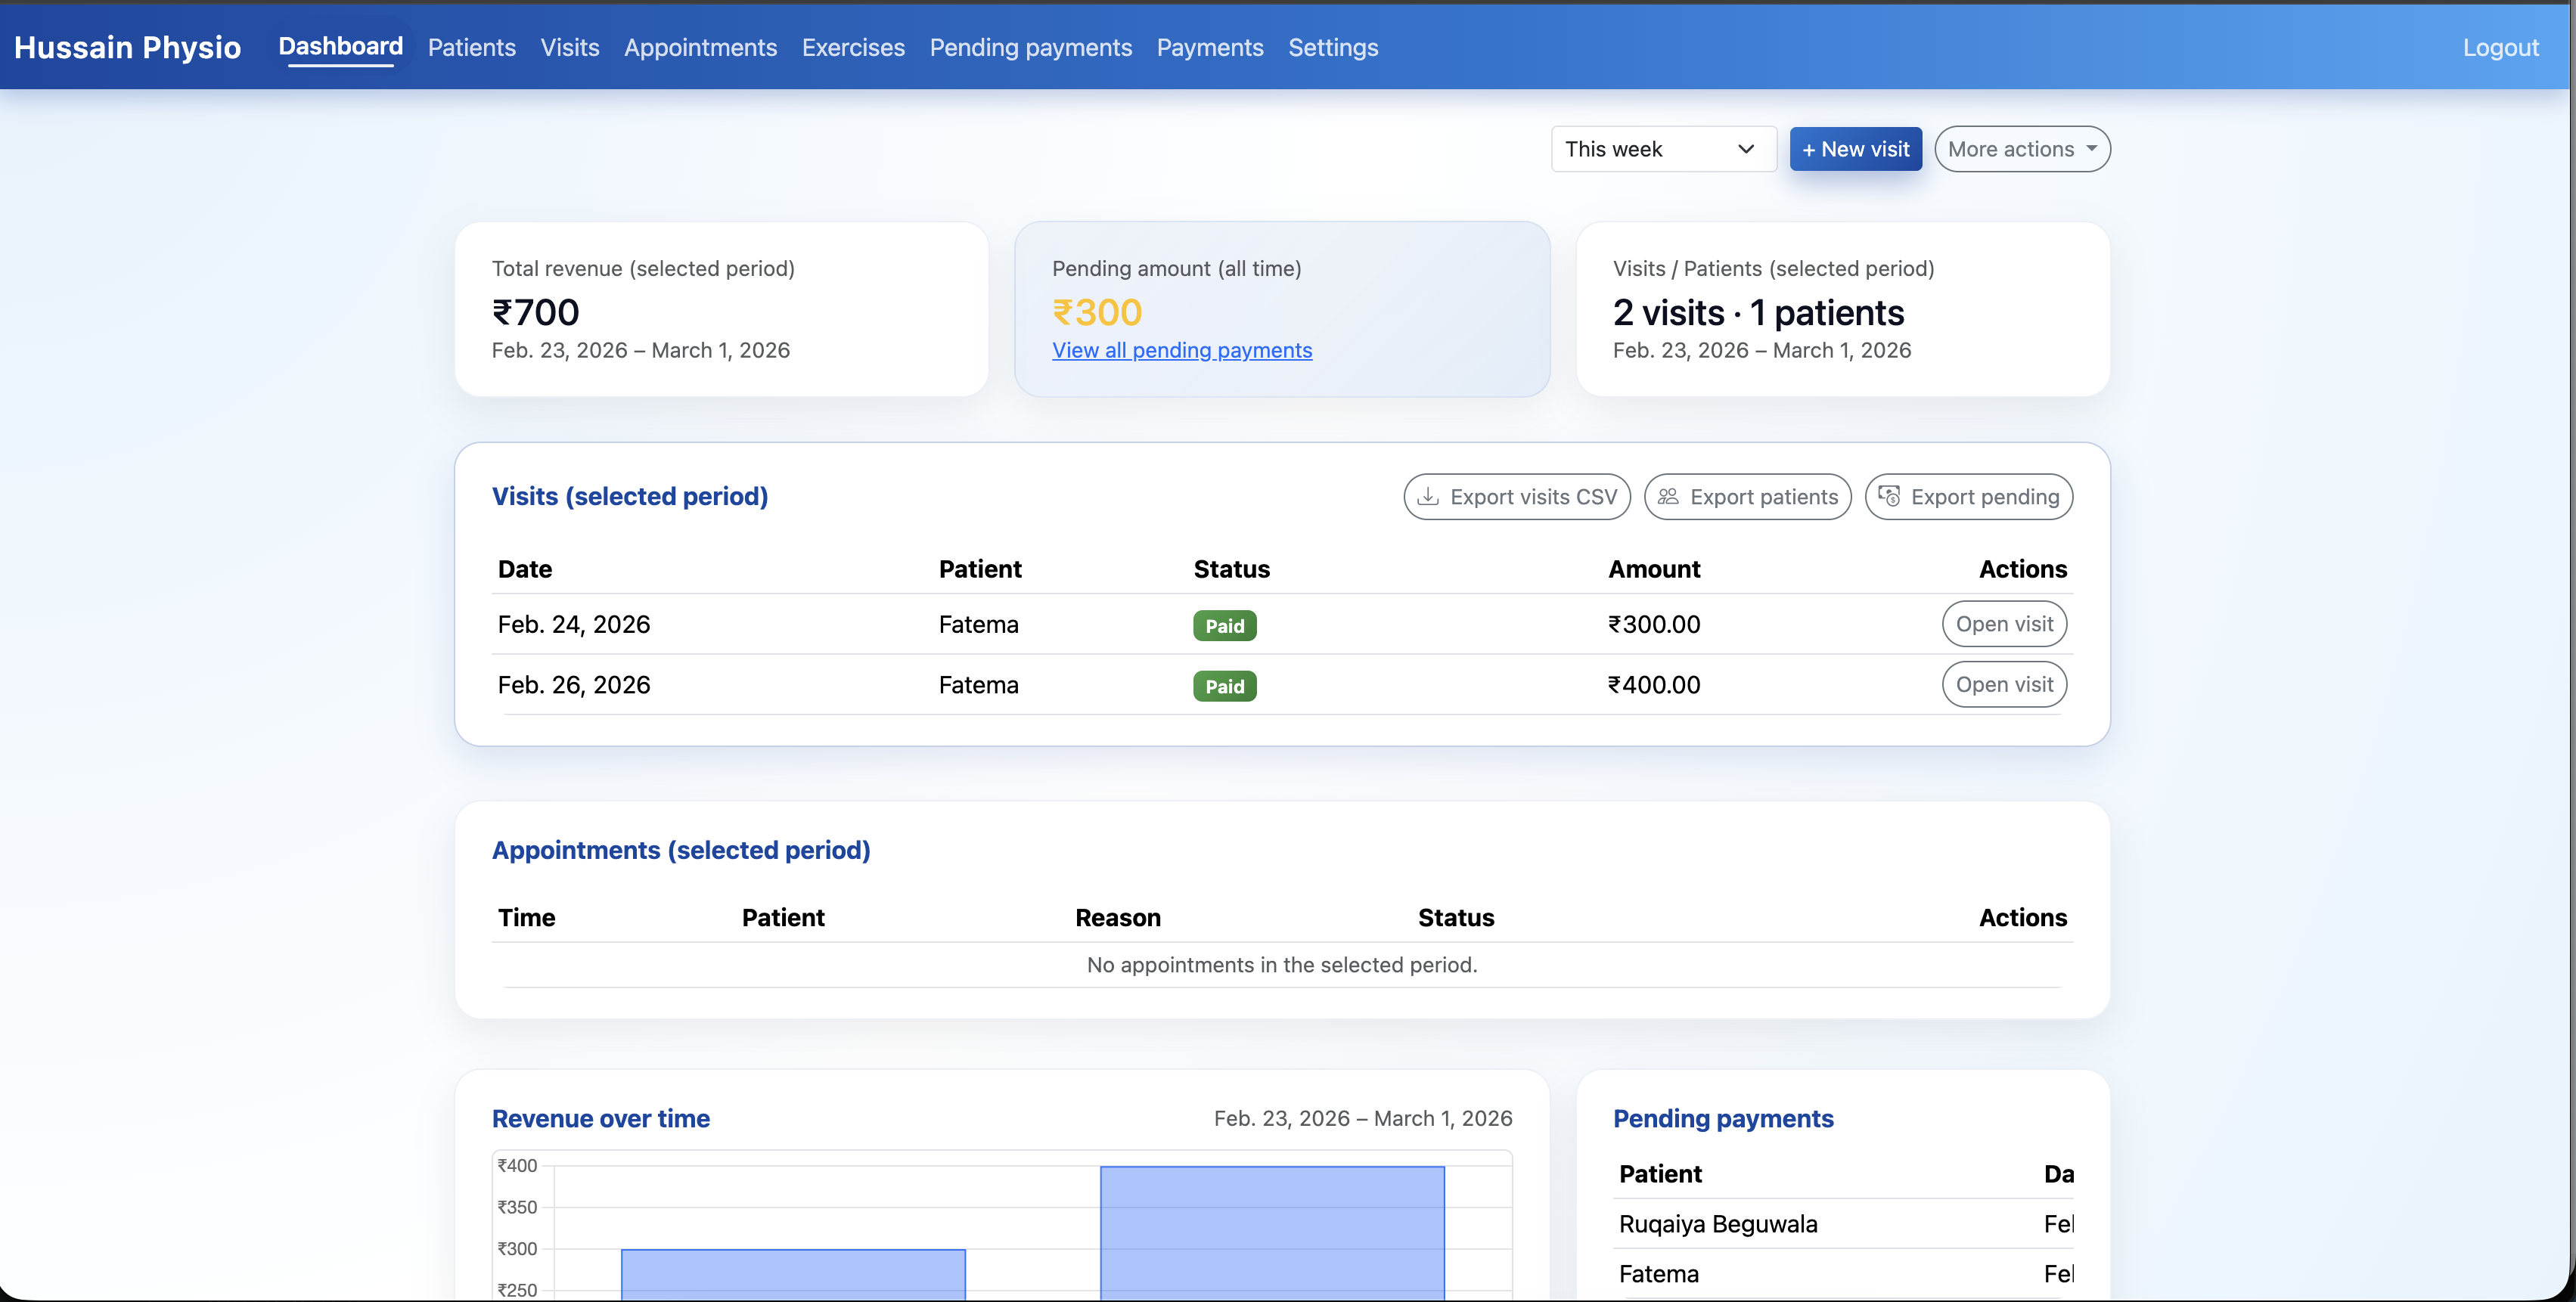The height and width of the screenshot is (1302, 2576).
Task: Click the download icon on Export visits CSV
Action: [1429, 497]
